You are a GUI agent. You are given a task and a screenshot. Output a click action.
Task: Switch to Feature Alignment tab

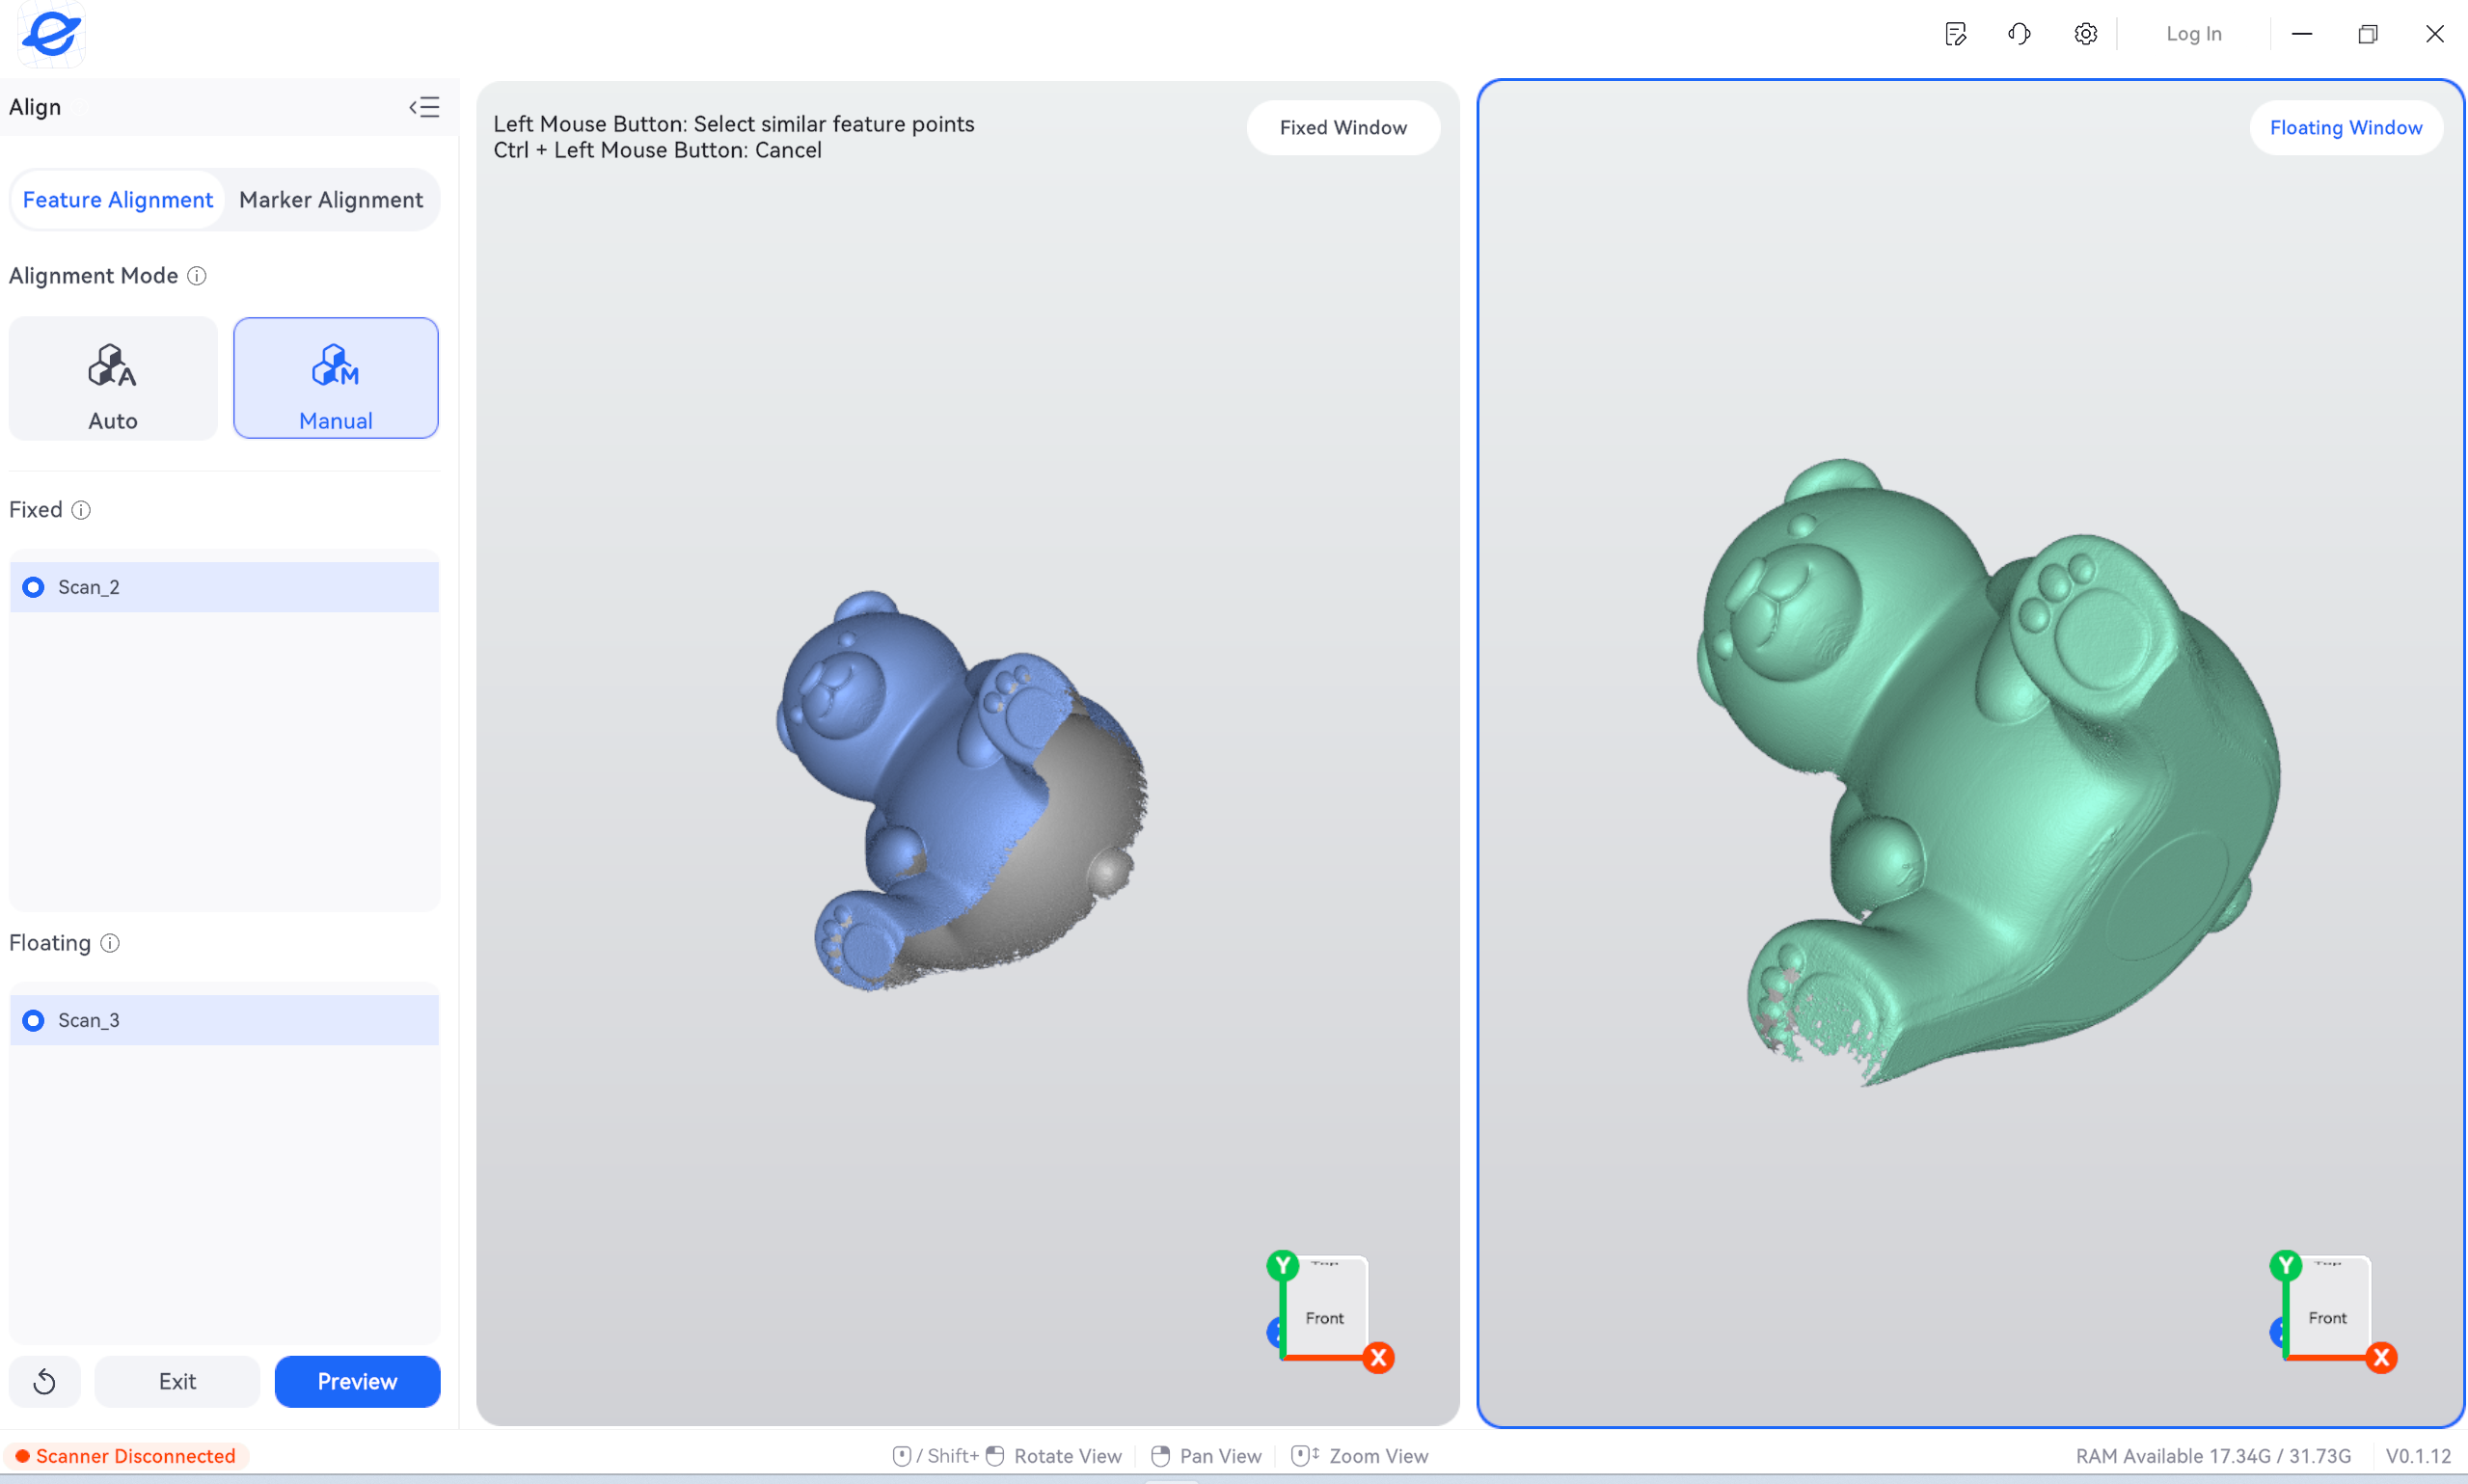coord(118,200)
